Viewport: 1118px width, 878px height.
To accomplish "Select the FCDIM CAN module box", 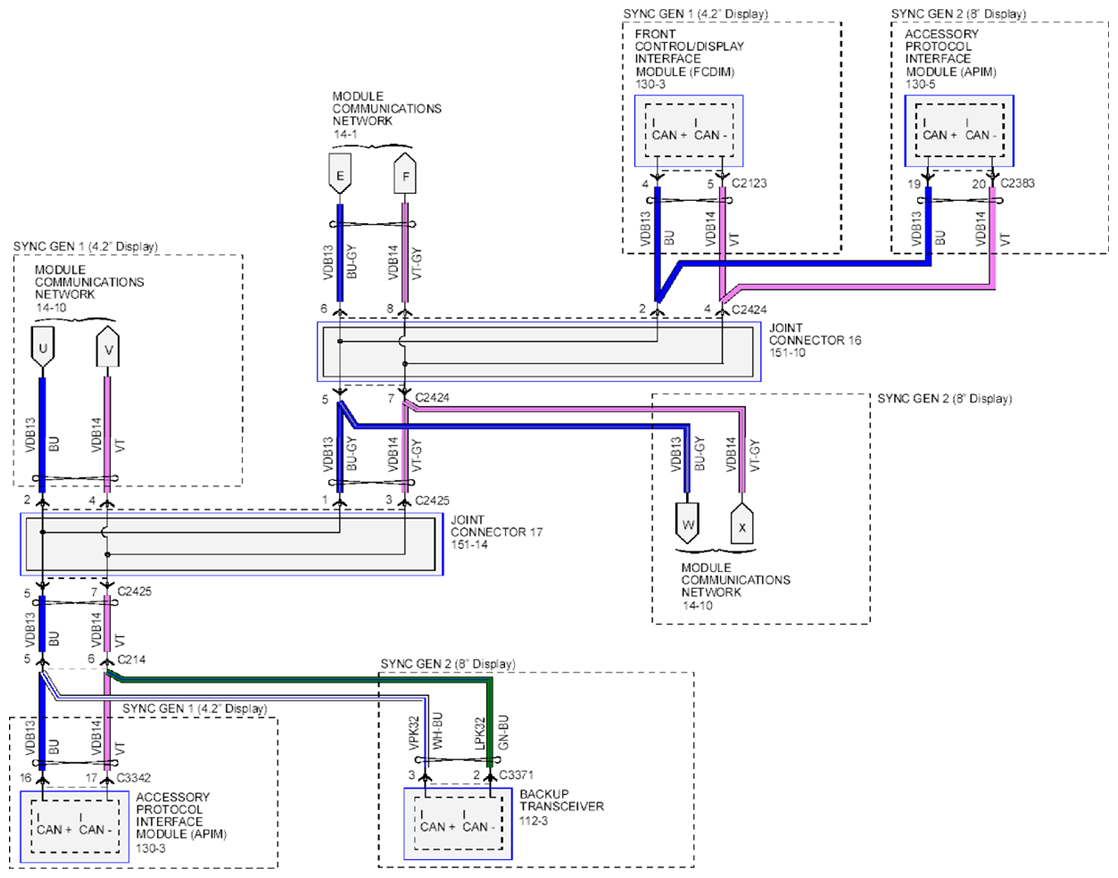I will (x=689, y=131).
